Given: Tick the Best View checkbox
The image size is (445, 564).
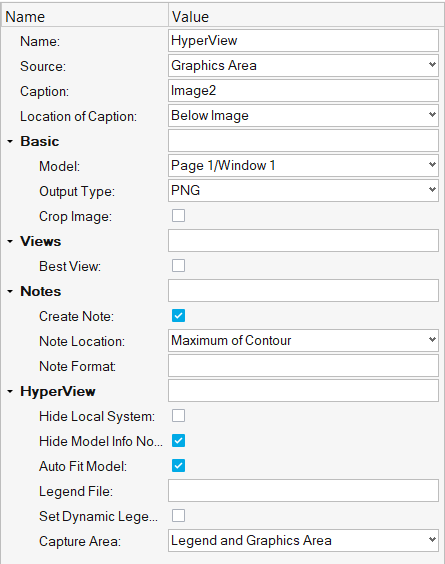Looking at the screenshot, I should click(178, 266).
